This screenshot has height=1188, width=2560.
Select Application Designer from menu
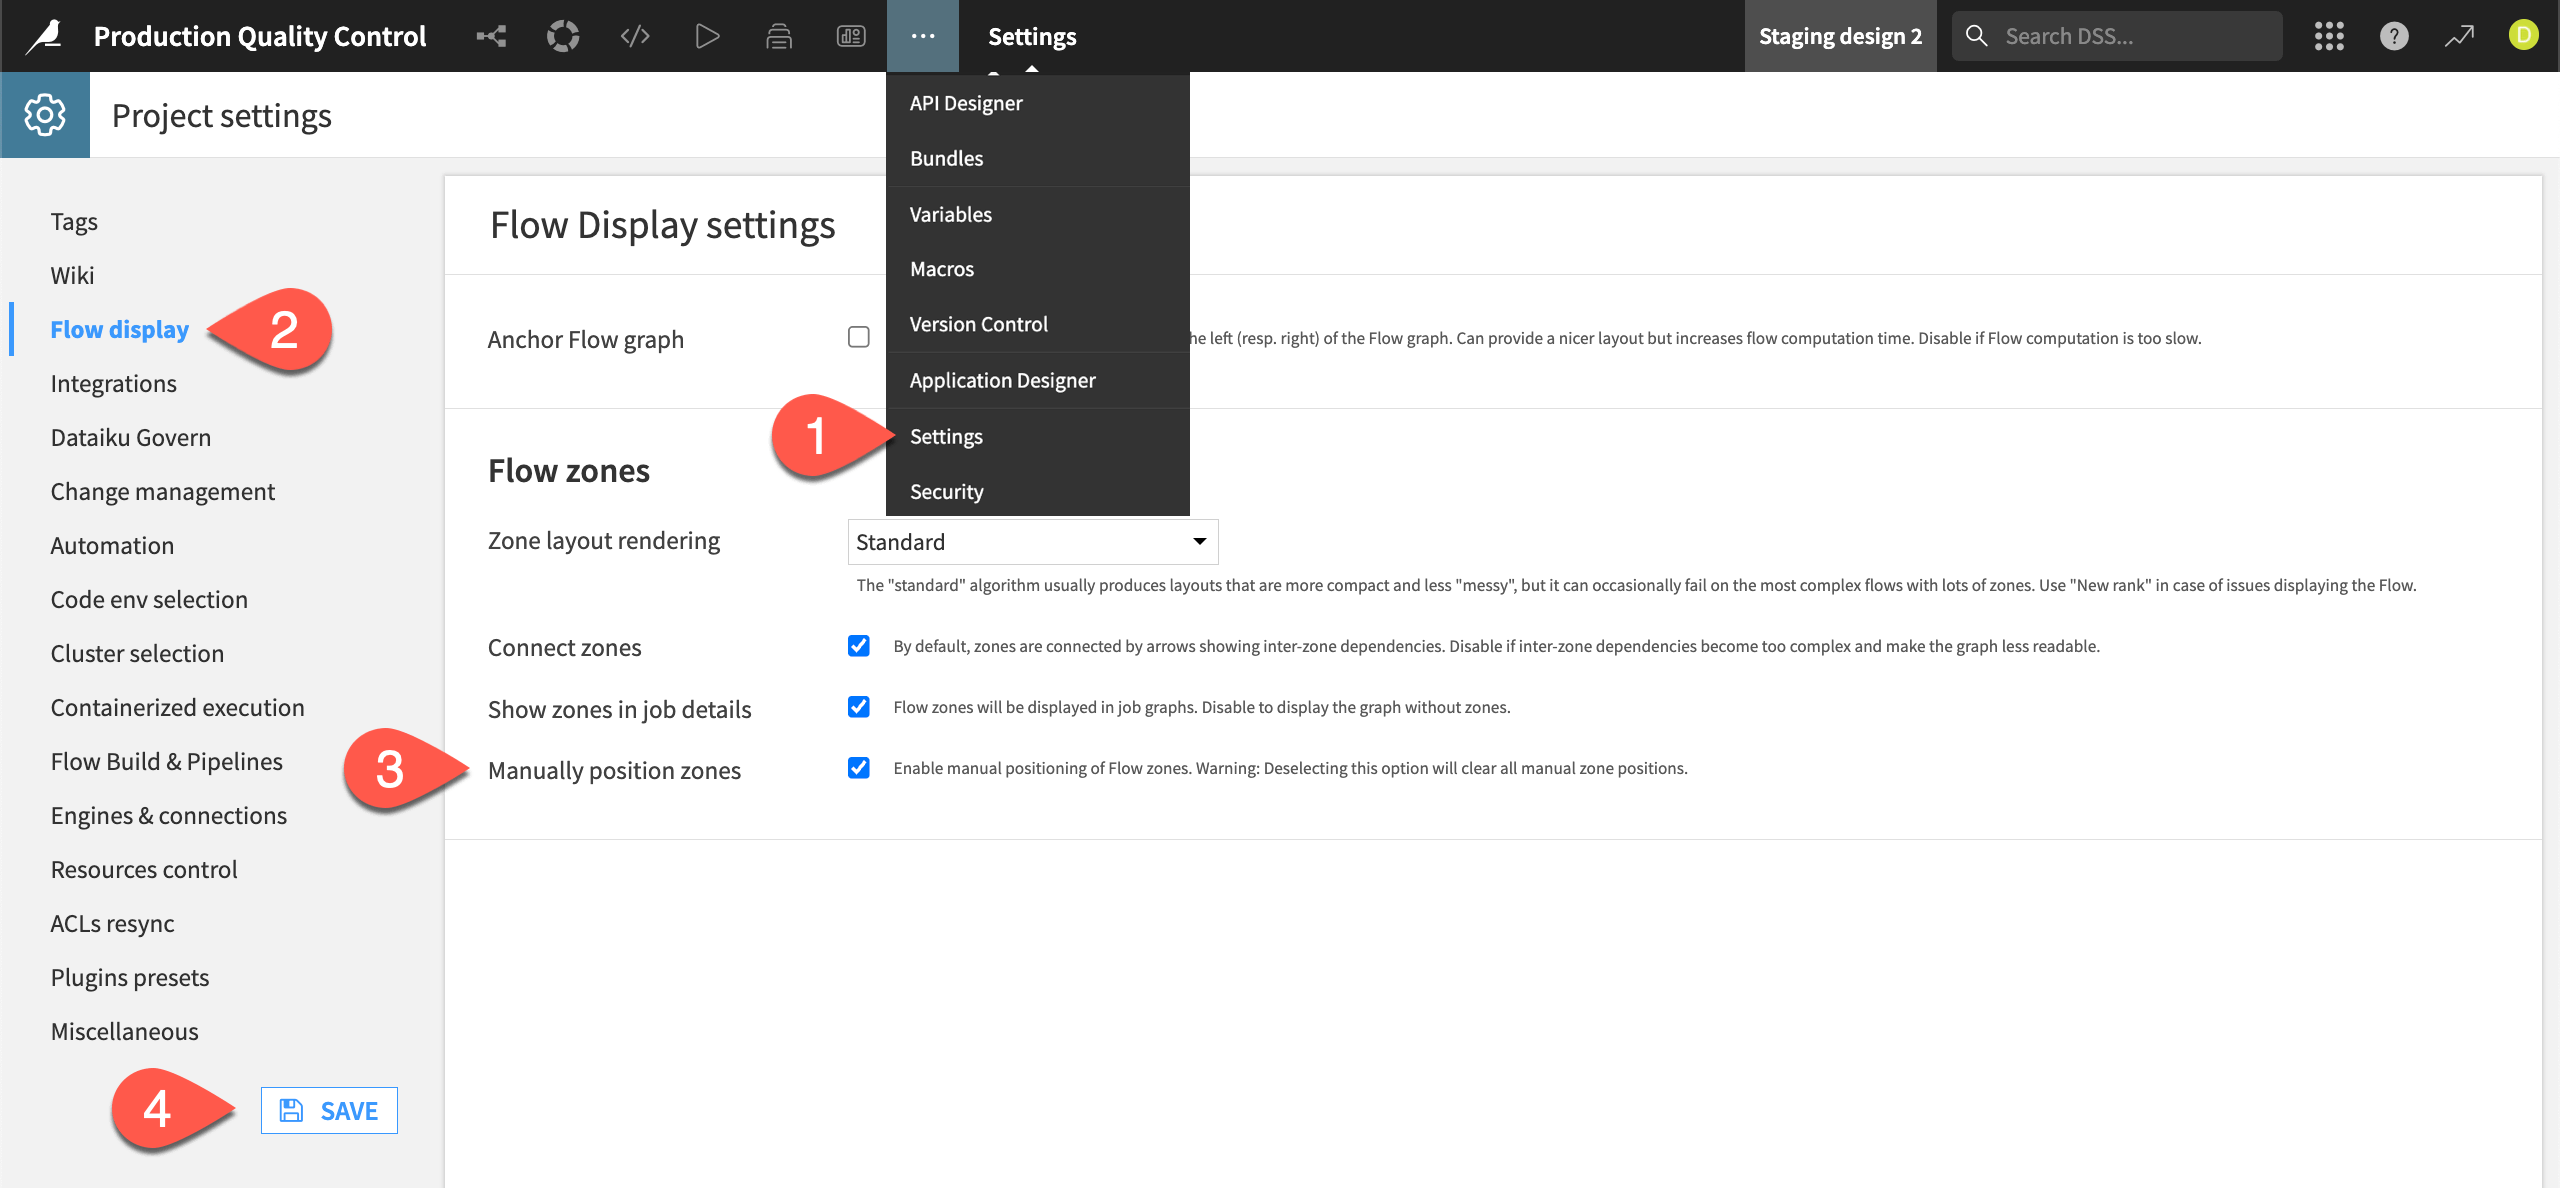[1002, 379]
